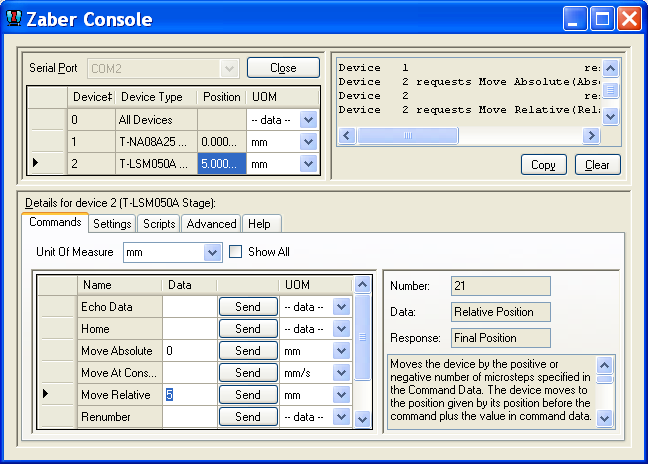Viewport: 648px width, 464px height.
Task: Maximize the Zaber Console window
Action: pos(602,19)
